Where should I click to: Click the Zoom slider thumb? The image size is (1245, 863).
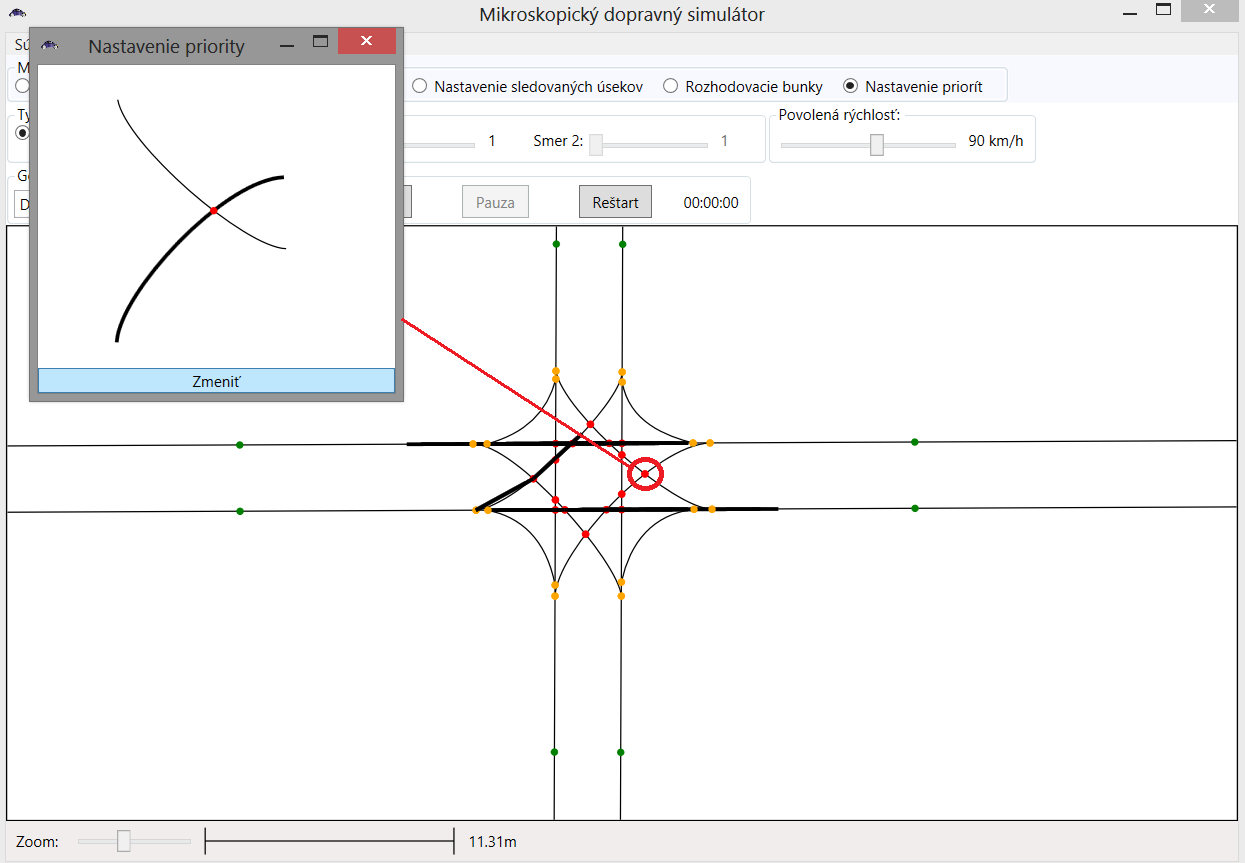tap(124, 841)
